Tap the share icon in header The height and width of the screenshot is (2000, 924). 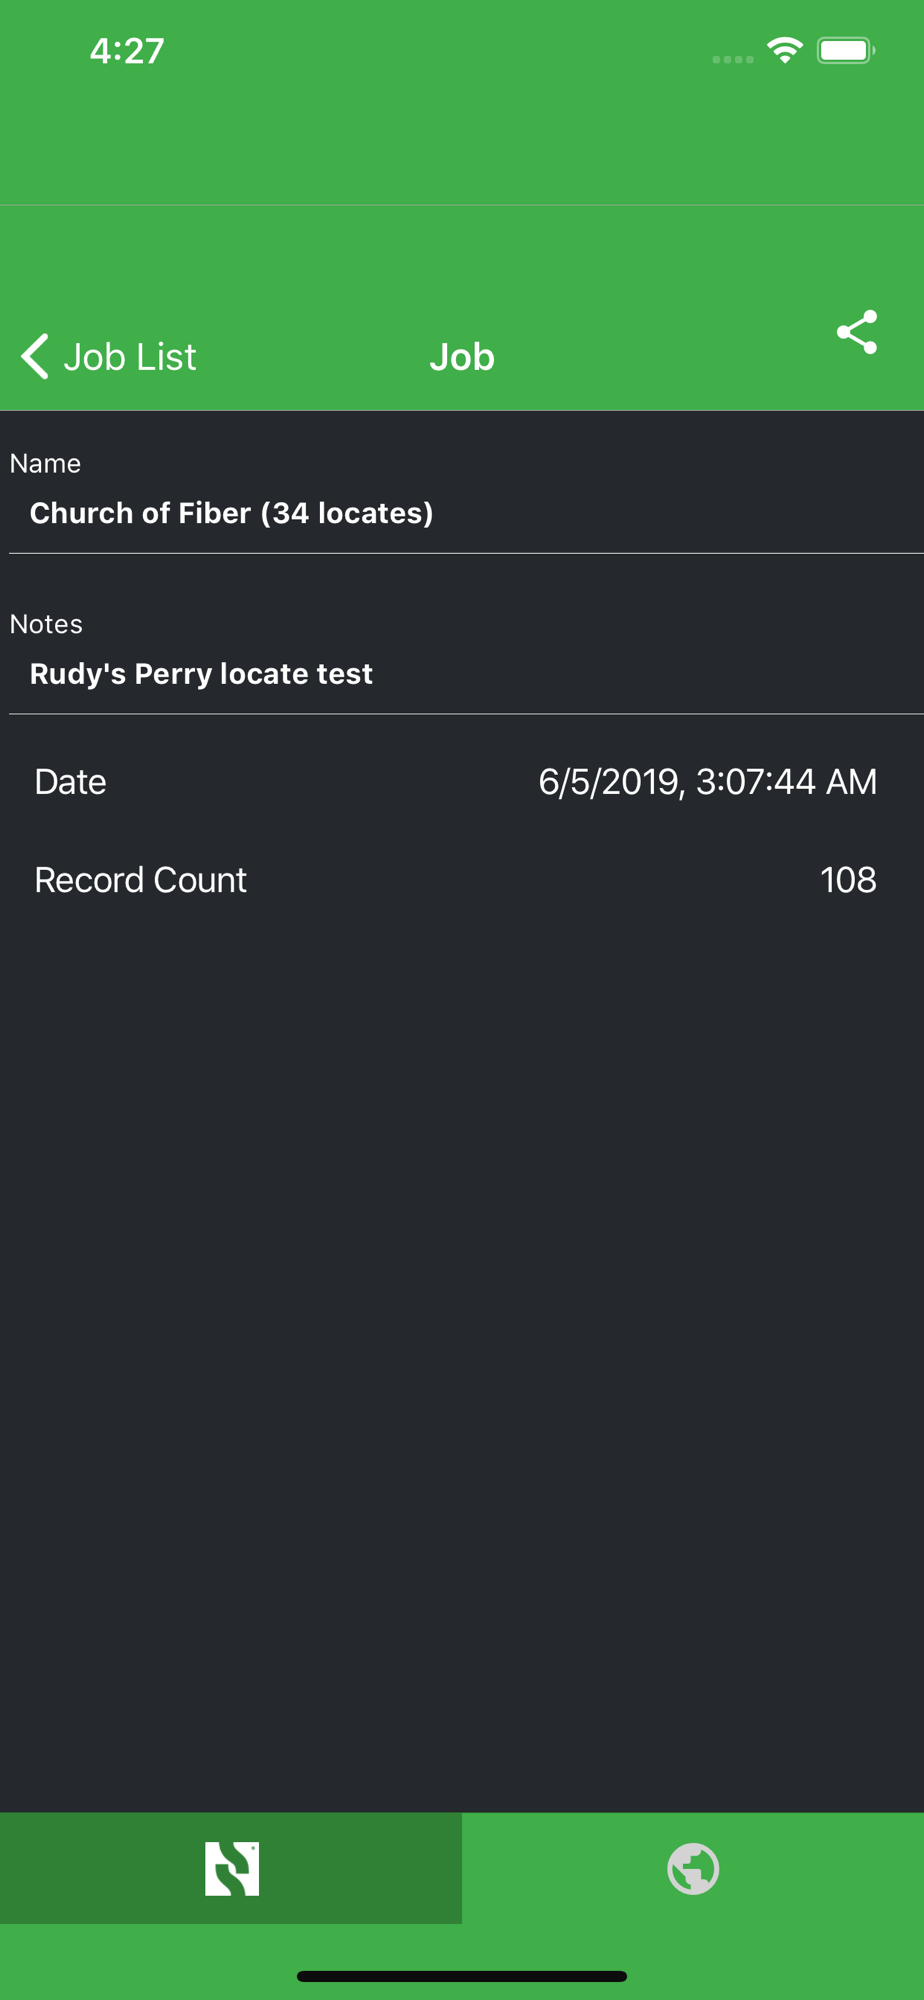(x=857, y=332)
